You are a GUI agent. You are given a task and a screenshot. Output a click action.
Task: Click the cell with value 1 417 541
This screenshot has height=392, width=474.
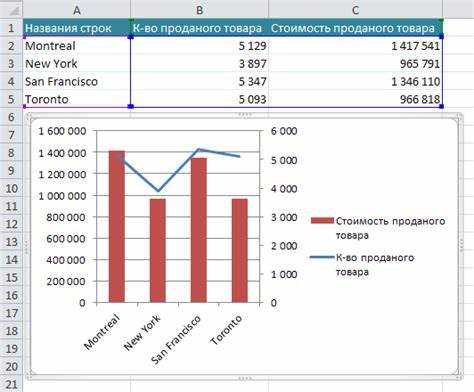point(355,46)
